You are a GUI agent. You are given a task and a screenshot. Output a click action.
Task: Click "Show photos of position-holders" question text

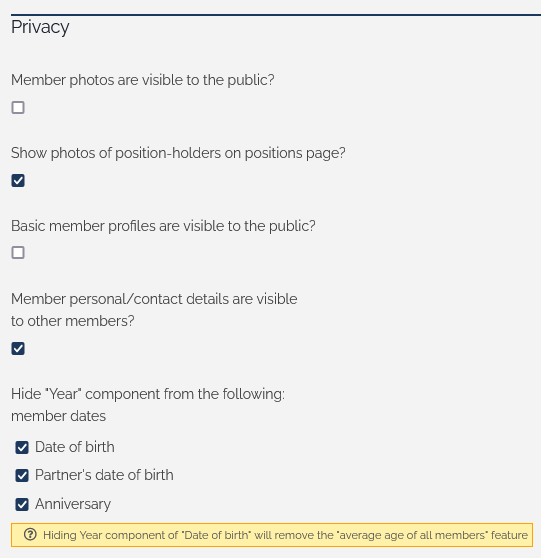[x=178, y=153]
